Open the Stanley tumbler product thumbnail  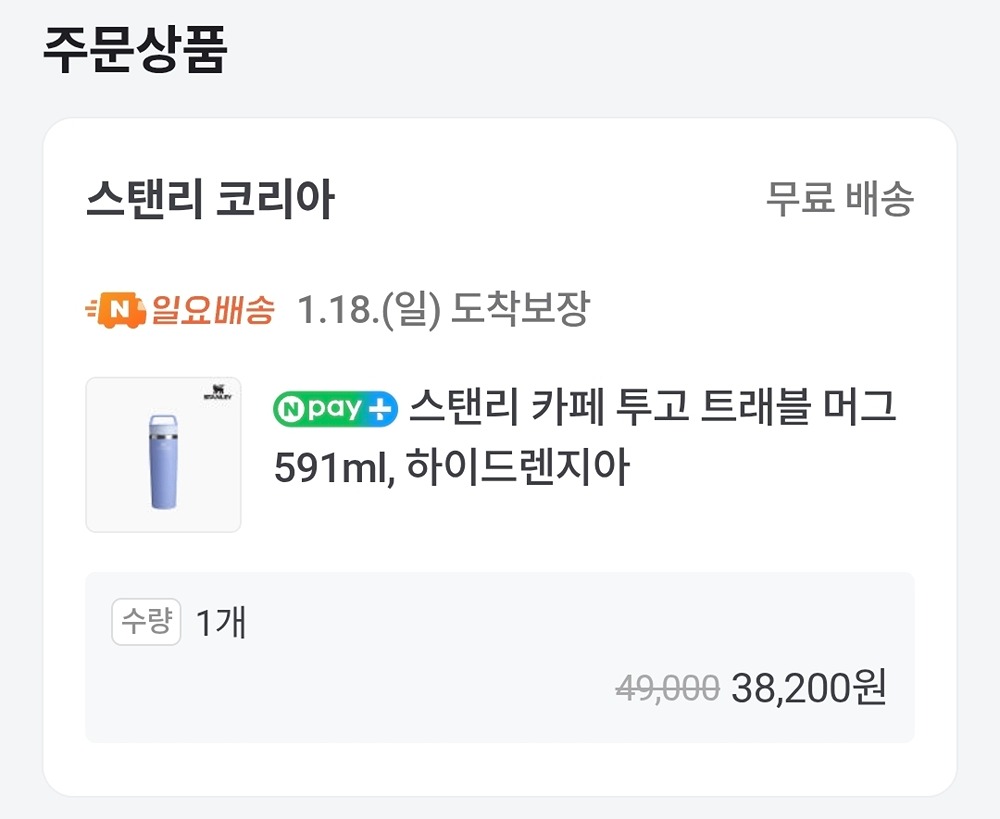click(163, 455)
